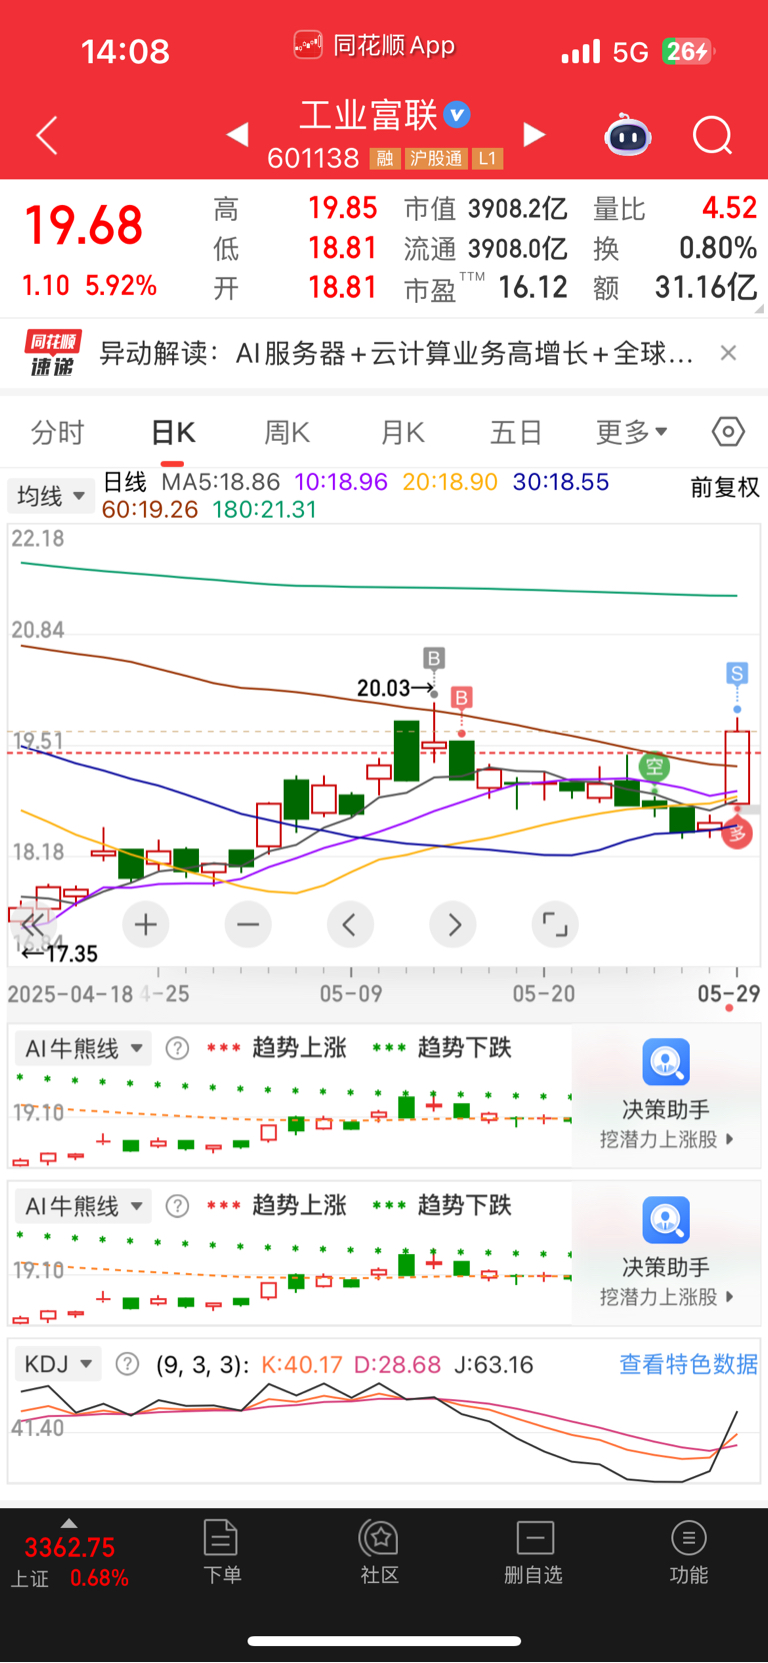Screen dimensions: 768x1663
Task: Zoom out the K-line chart
Action: [x=248, y=924]
